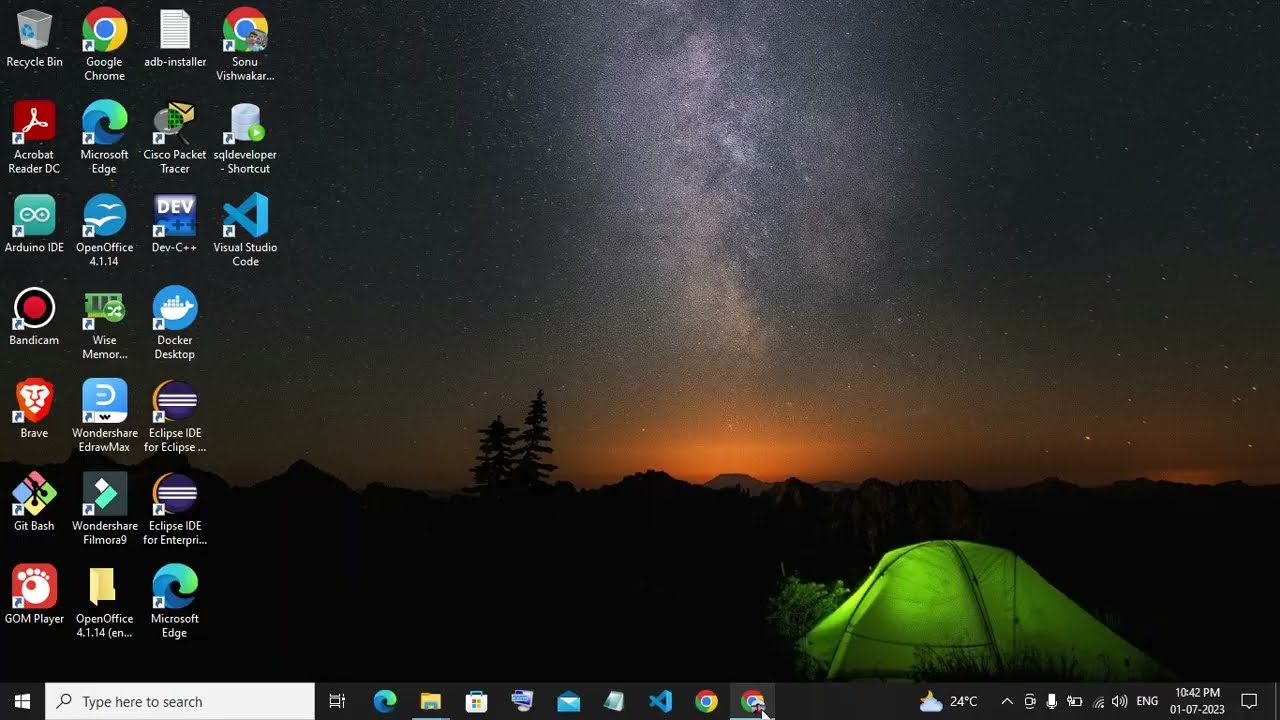
Task: Select the OpenOffice 4.1.14 (en... folder
Action: coord(104,603)
